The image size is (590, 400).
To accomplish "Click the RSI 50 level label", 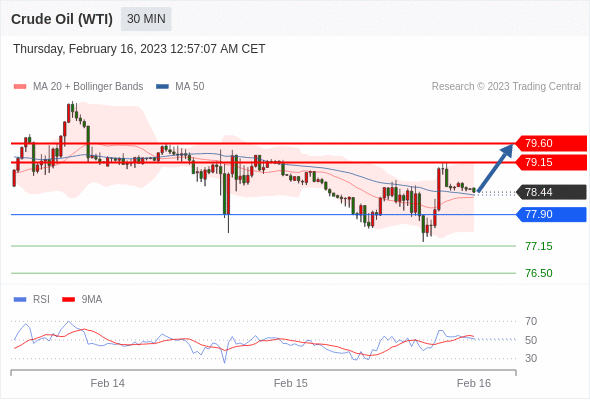I will 531,340.
